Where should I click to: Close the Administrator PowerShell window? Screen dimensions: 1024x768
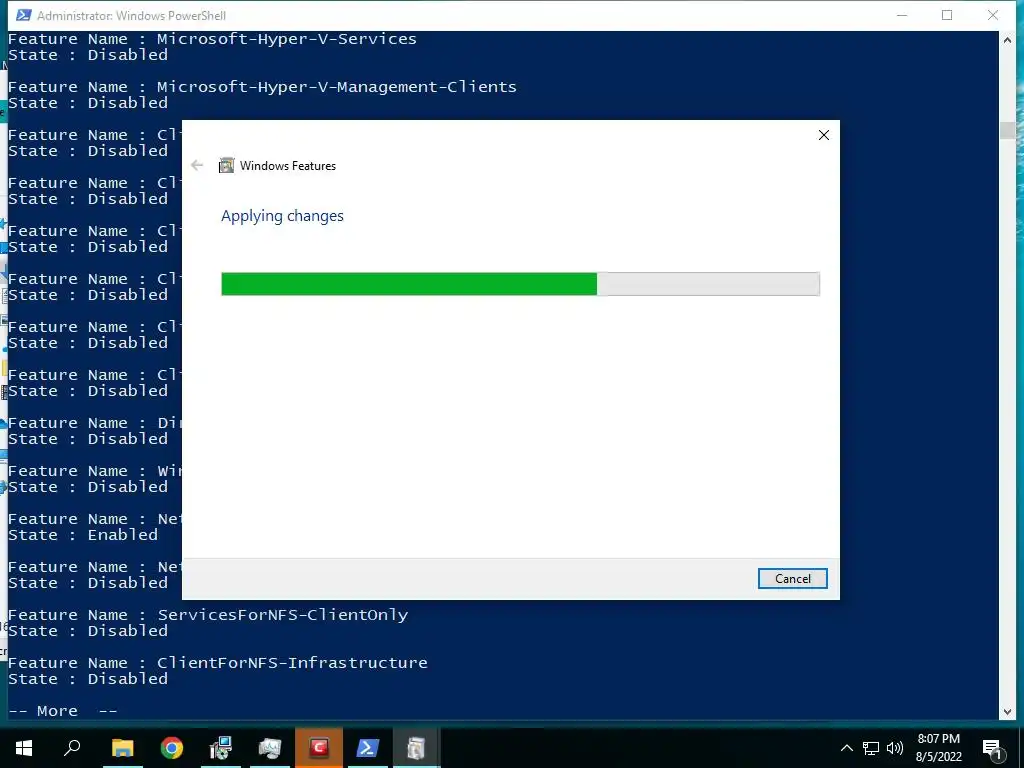click(x=993, y=15)
